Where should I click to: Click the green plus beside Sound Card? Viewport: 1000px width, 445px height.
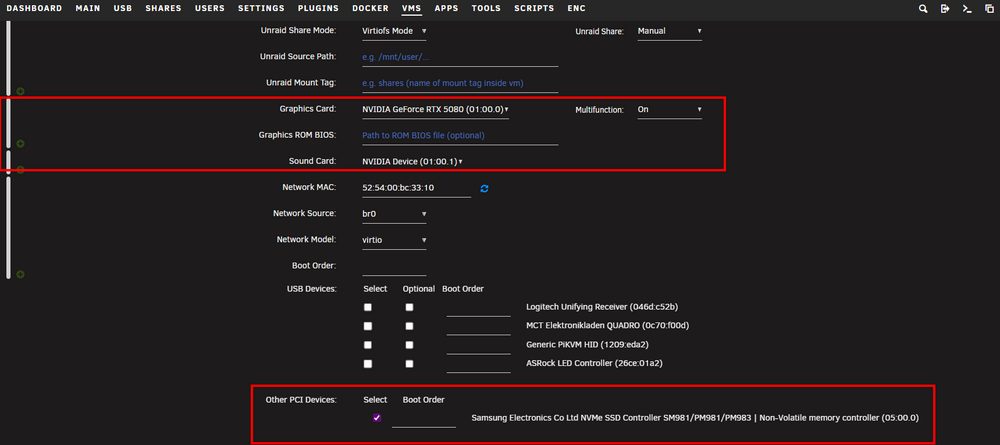20,170
